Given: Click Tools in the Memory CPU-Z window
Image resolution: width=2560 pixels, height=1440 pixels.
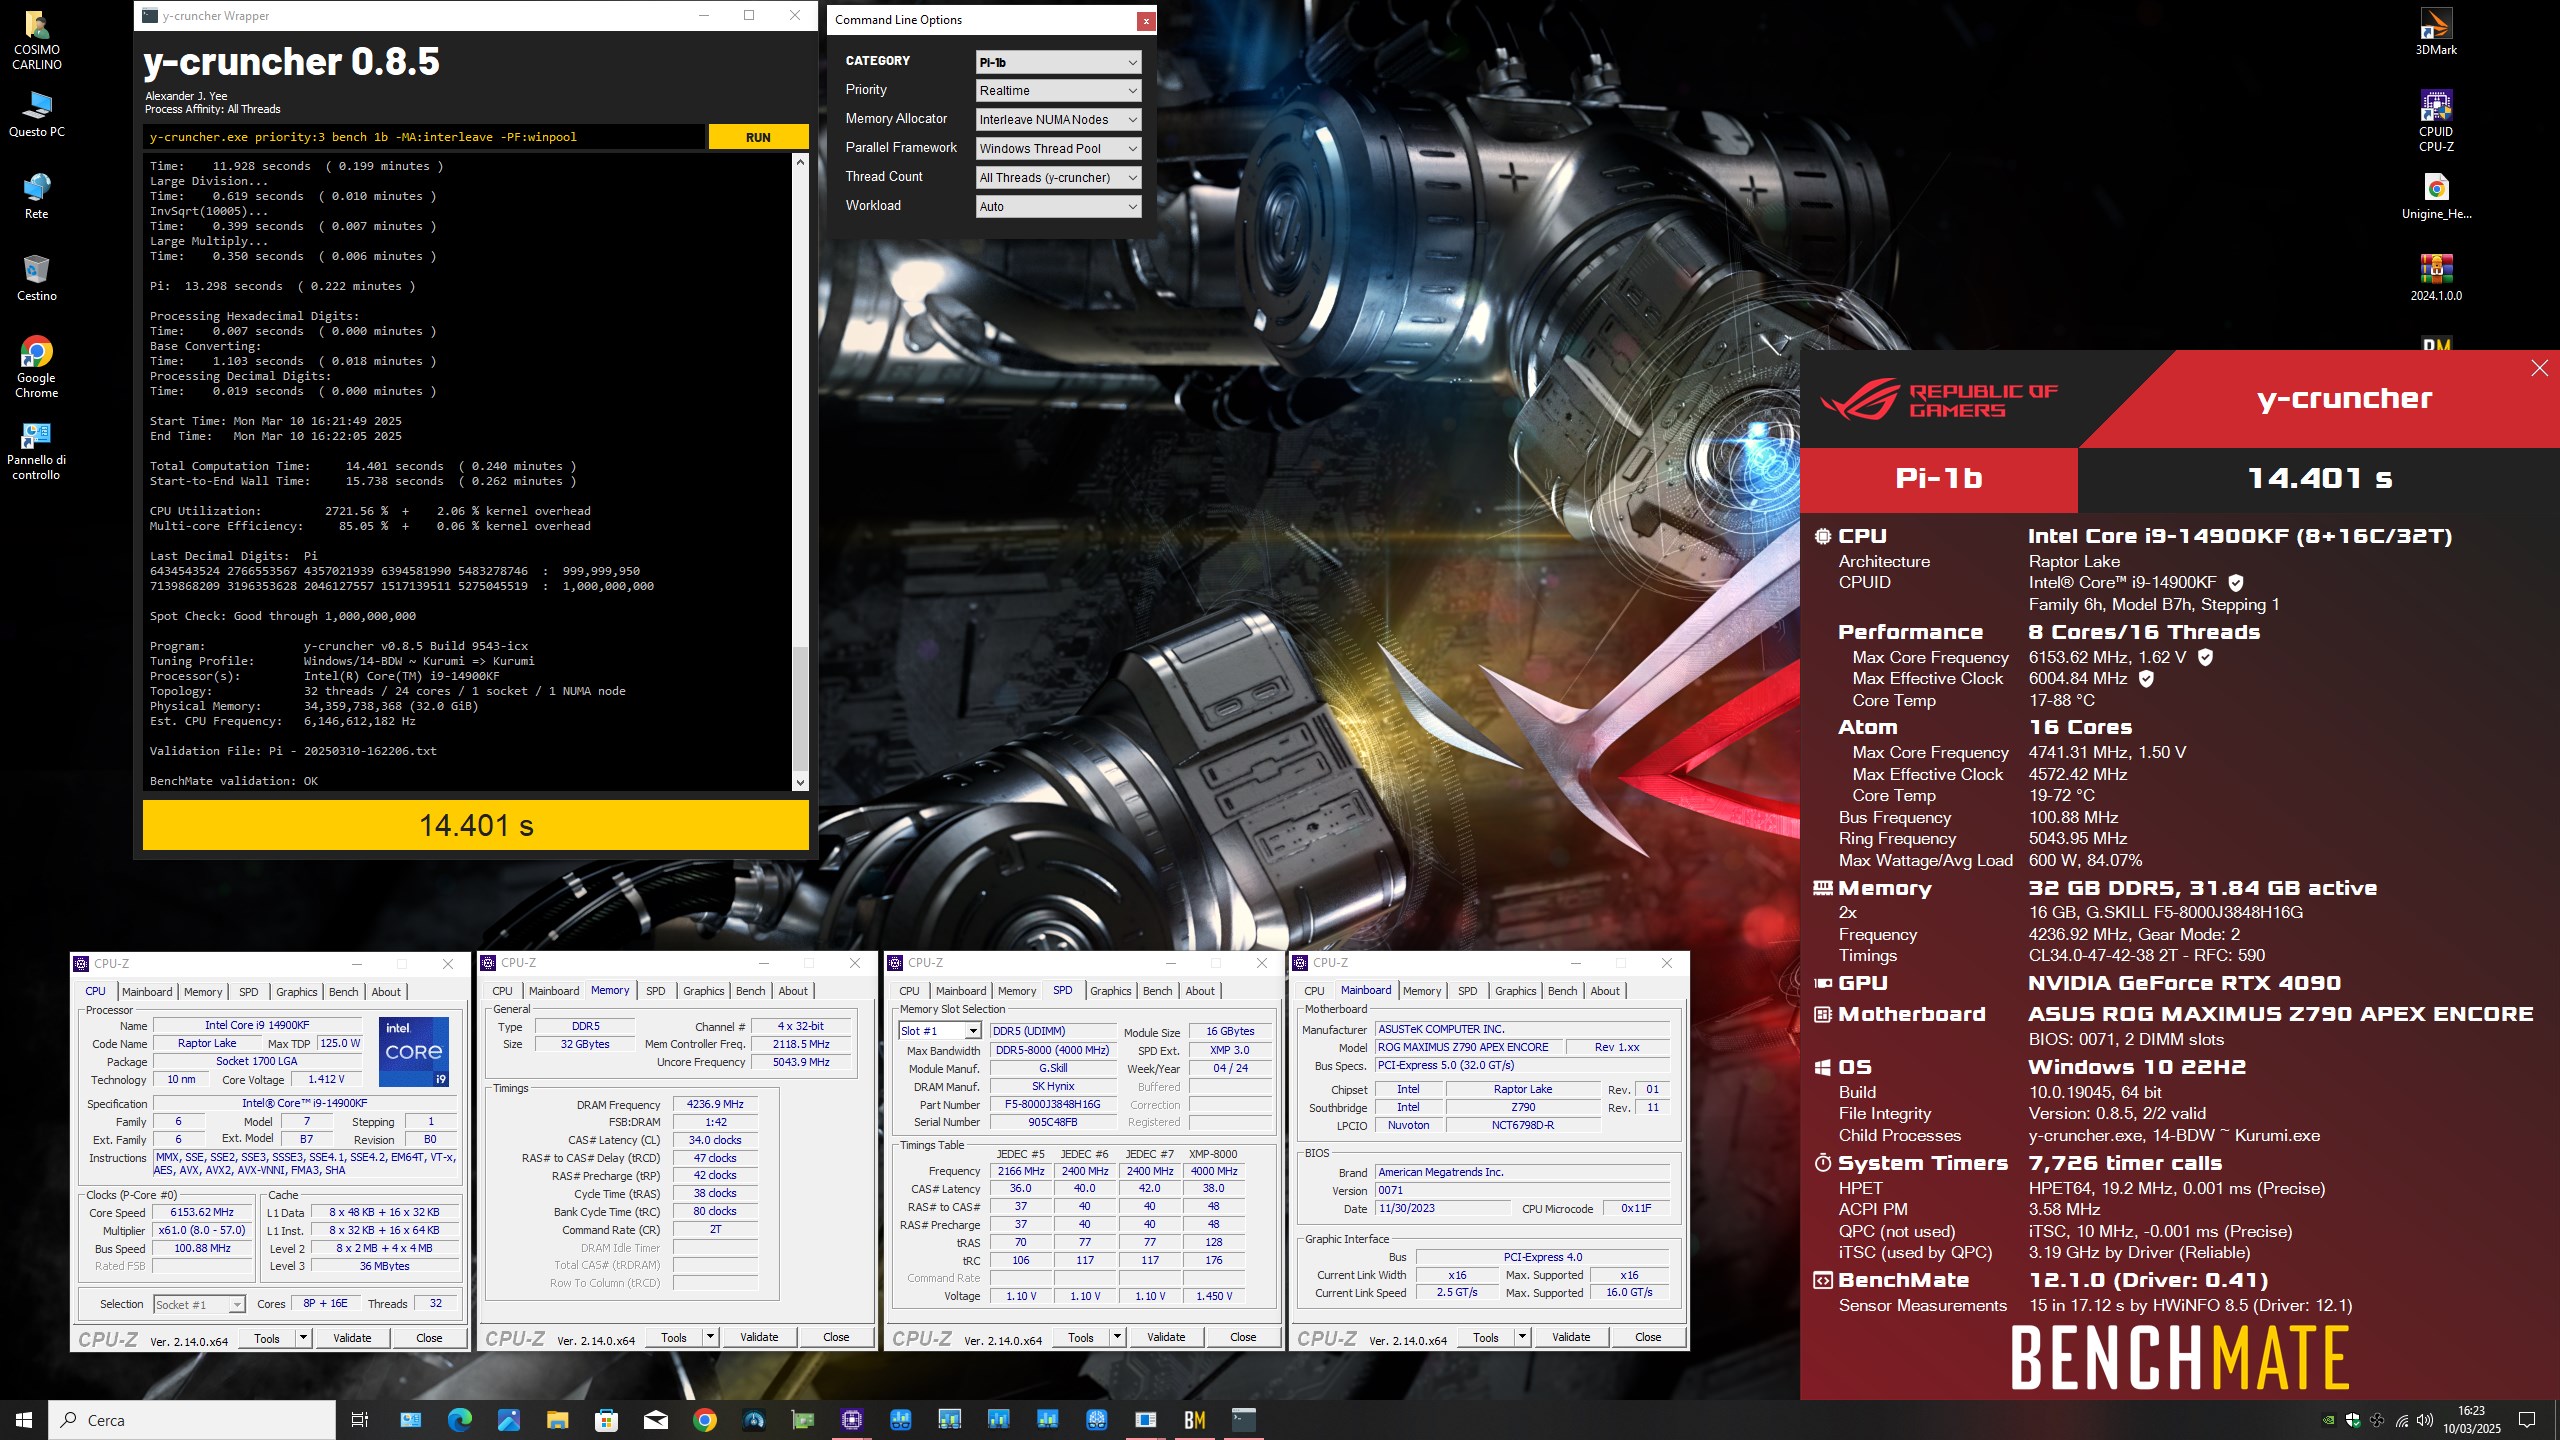Looking at the screenshot, I should 674,1337.
